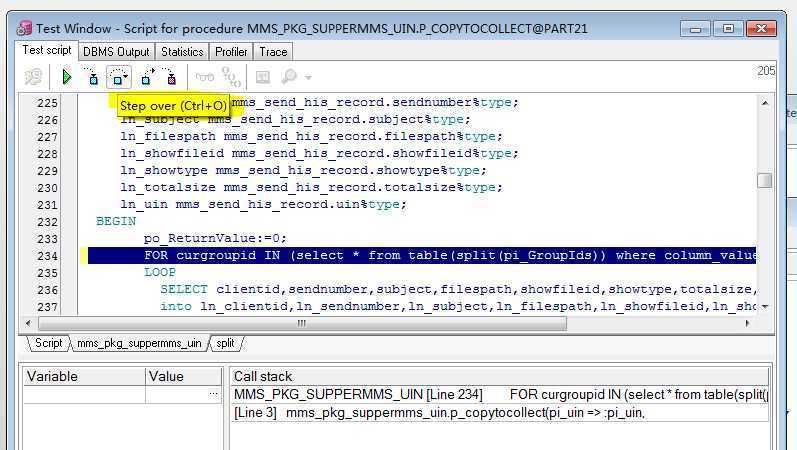797x450 pixels.
Task: Open the Trace tab
Action: click(273, 52)
